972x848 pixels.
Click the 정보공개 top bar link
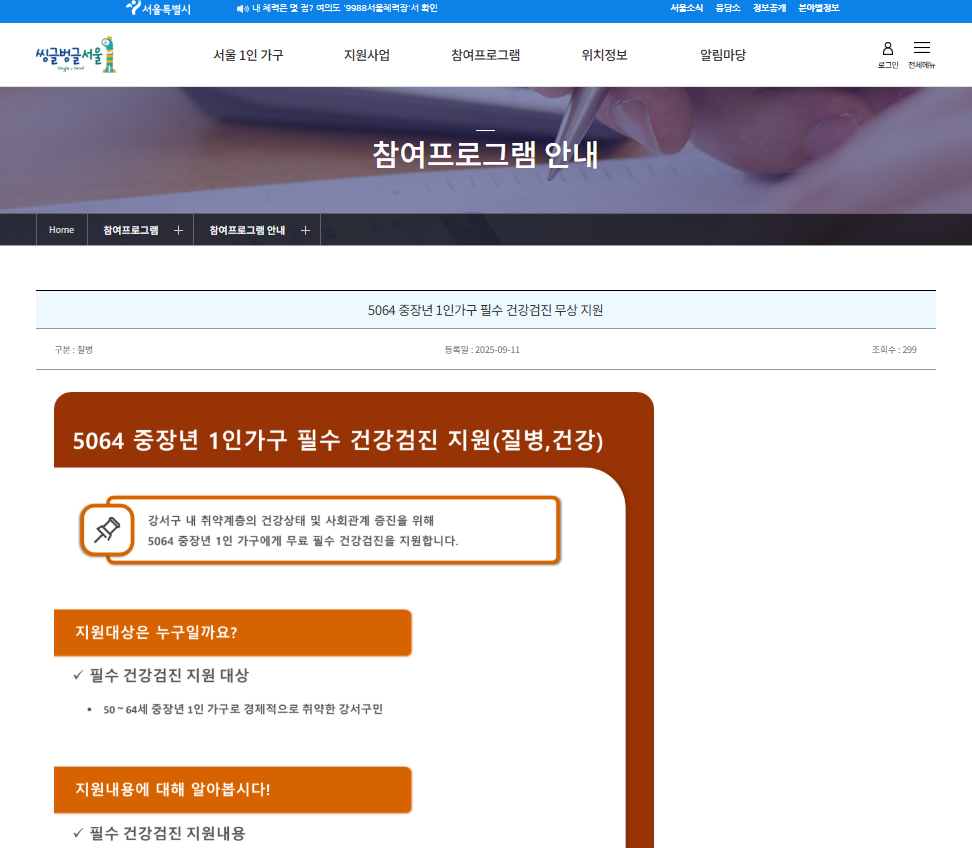pos(770,9)
